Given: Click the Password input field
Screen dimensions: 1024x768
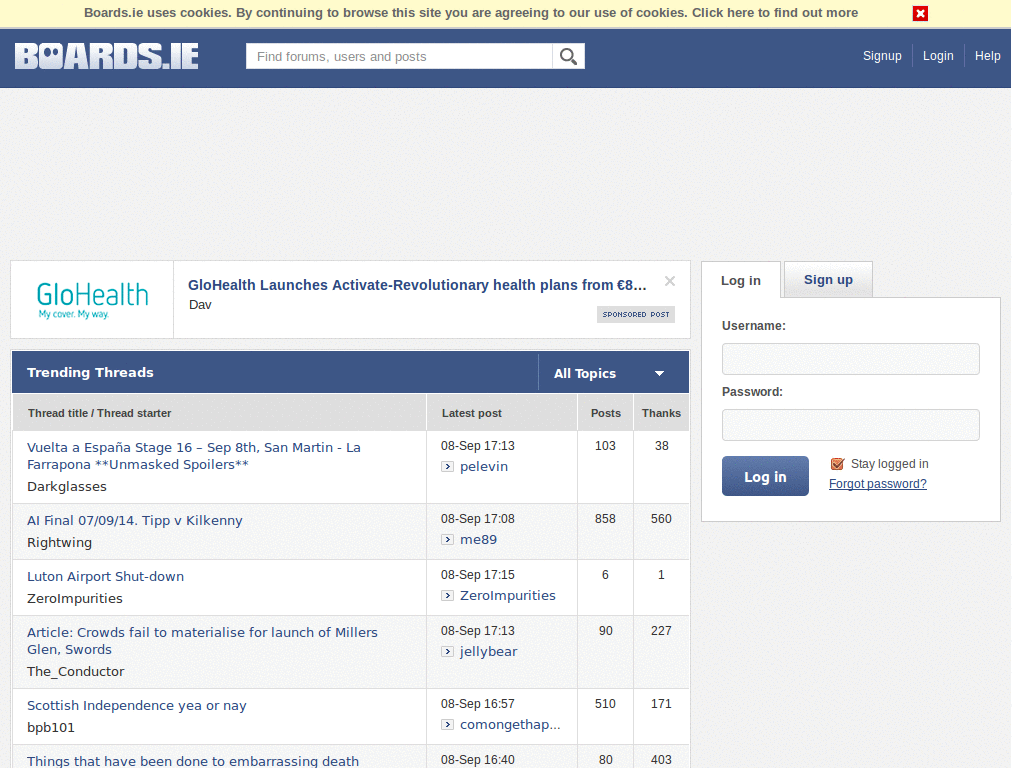Looking at the screenshot, I should 850,425.
